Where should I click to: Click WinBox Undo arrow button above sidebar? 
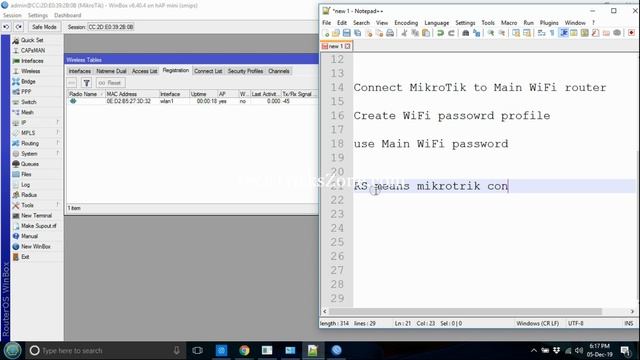(6, 27)
